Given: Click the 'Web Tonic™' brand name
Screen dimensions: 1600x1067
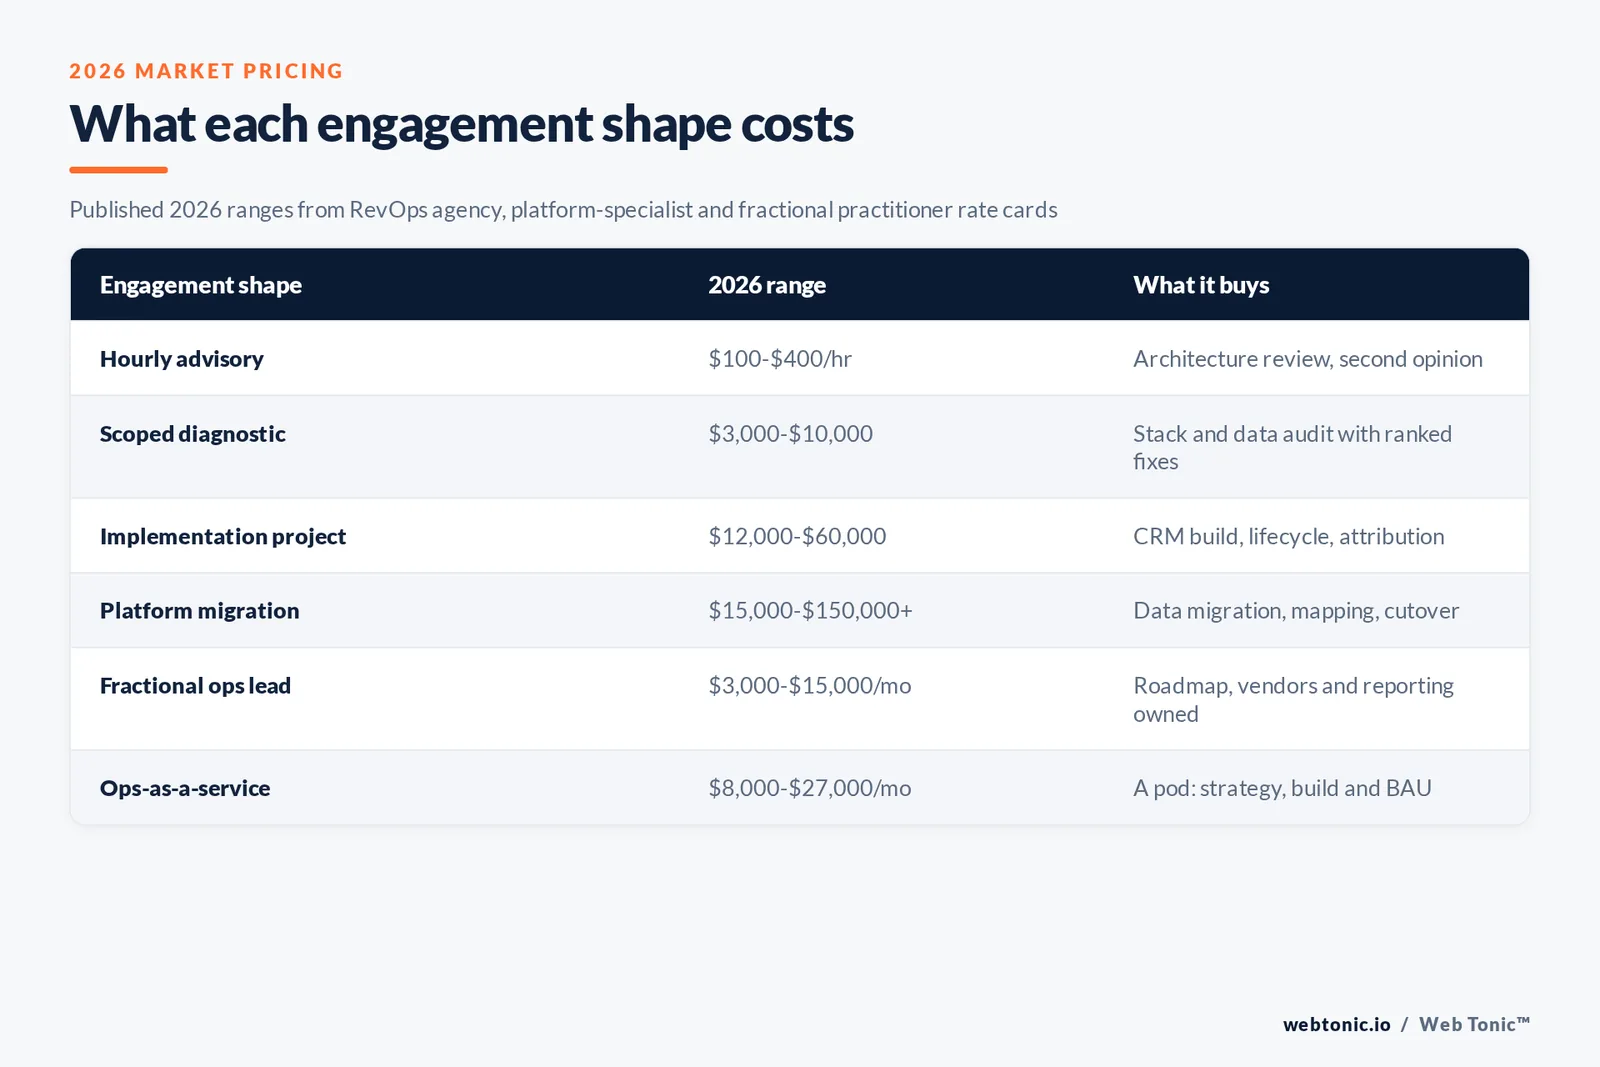Looking at the screenshot, I should [1474, 1024].
